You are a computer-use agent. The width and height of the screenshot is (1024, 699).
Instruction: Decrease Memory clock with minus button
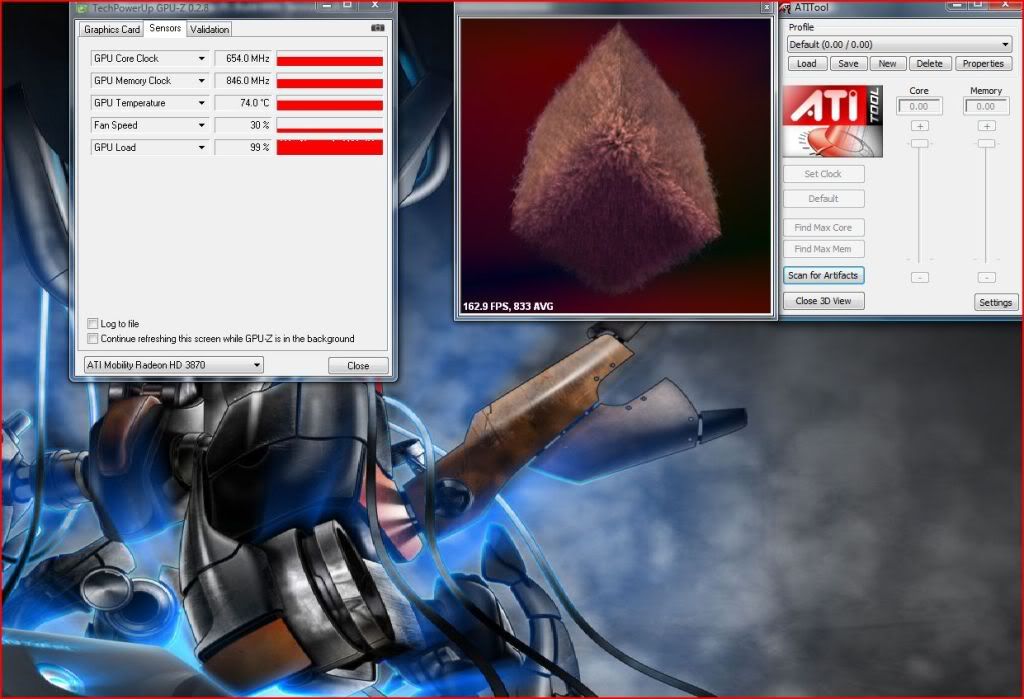pyautogui.click(x=987, y=278)
